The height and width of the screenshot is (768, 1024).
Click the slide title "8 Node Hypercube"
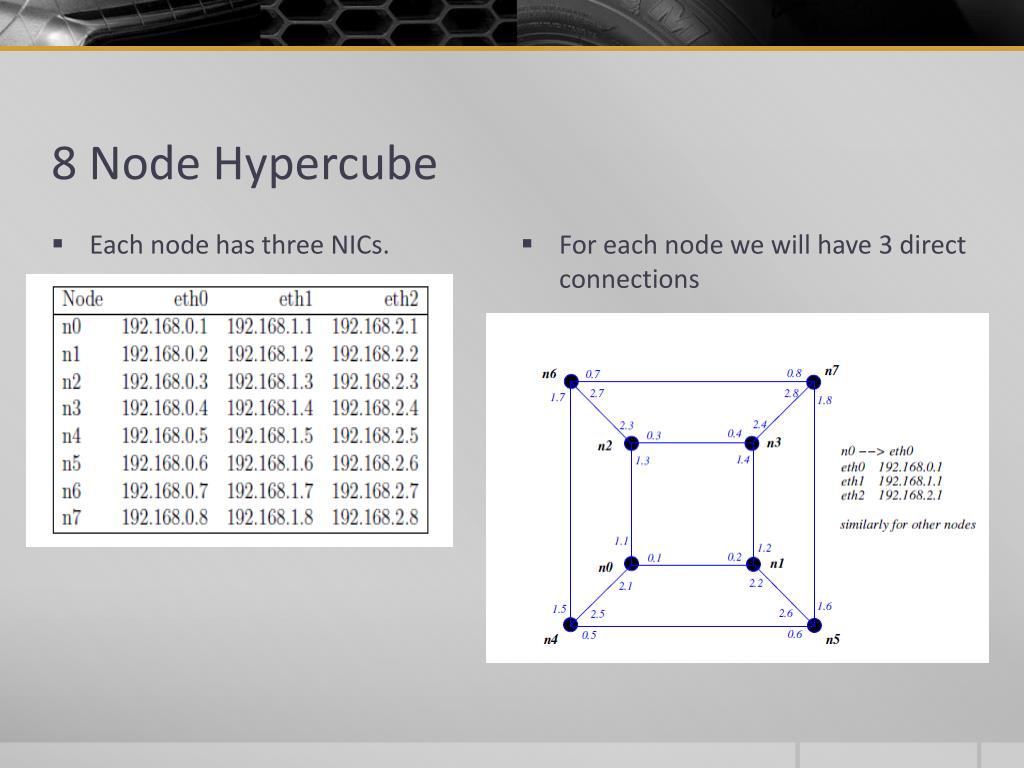[x=244, y=163]
